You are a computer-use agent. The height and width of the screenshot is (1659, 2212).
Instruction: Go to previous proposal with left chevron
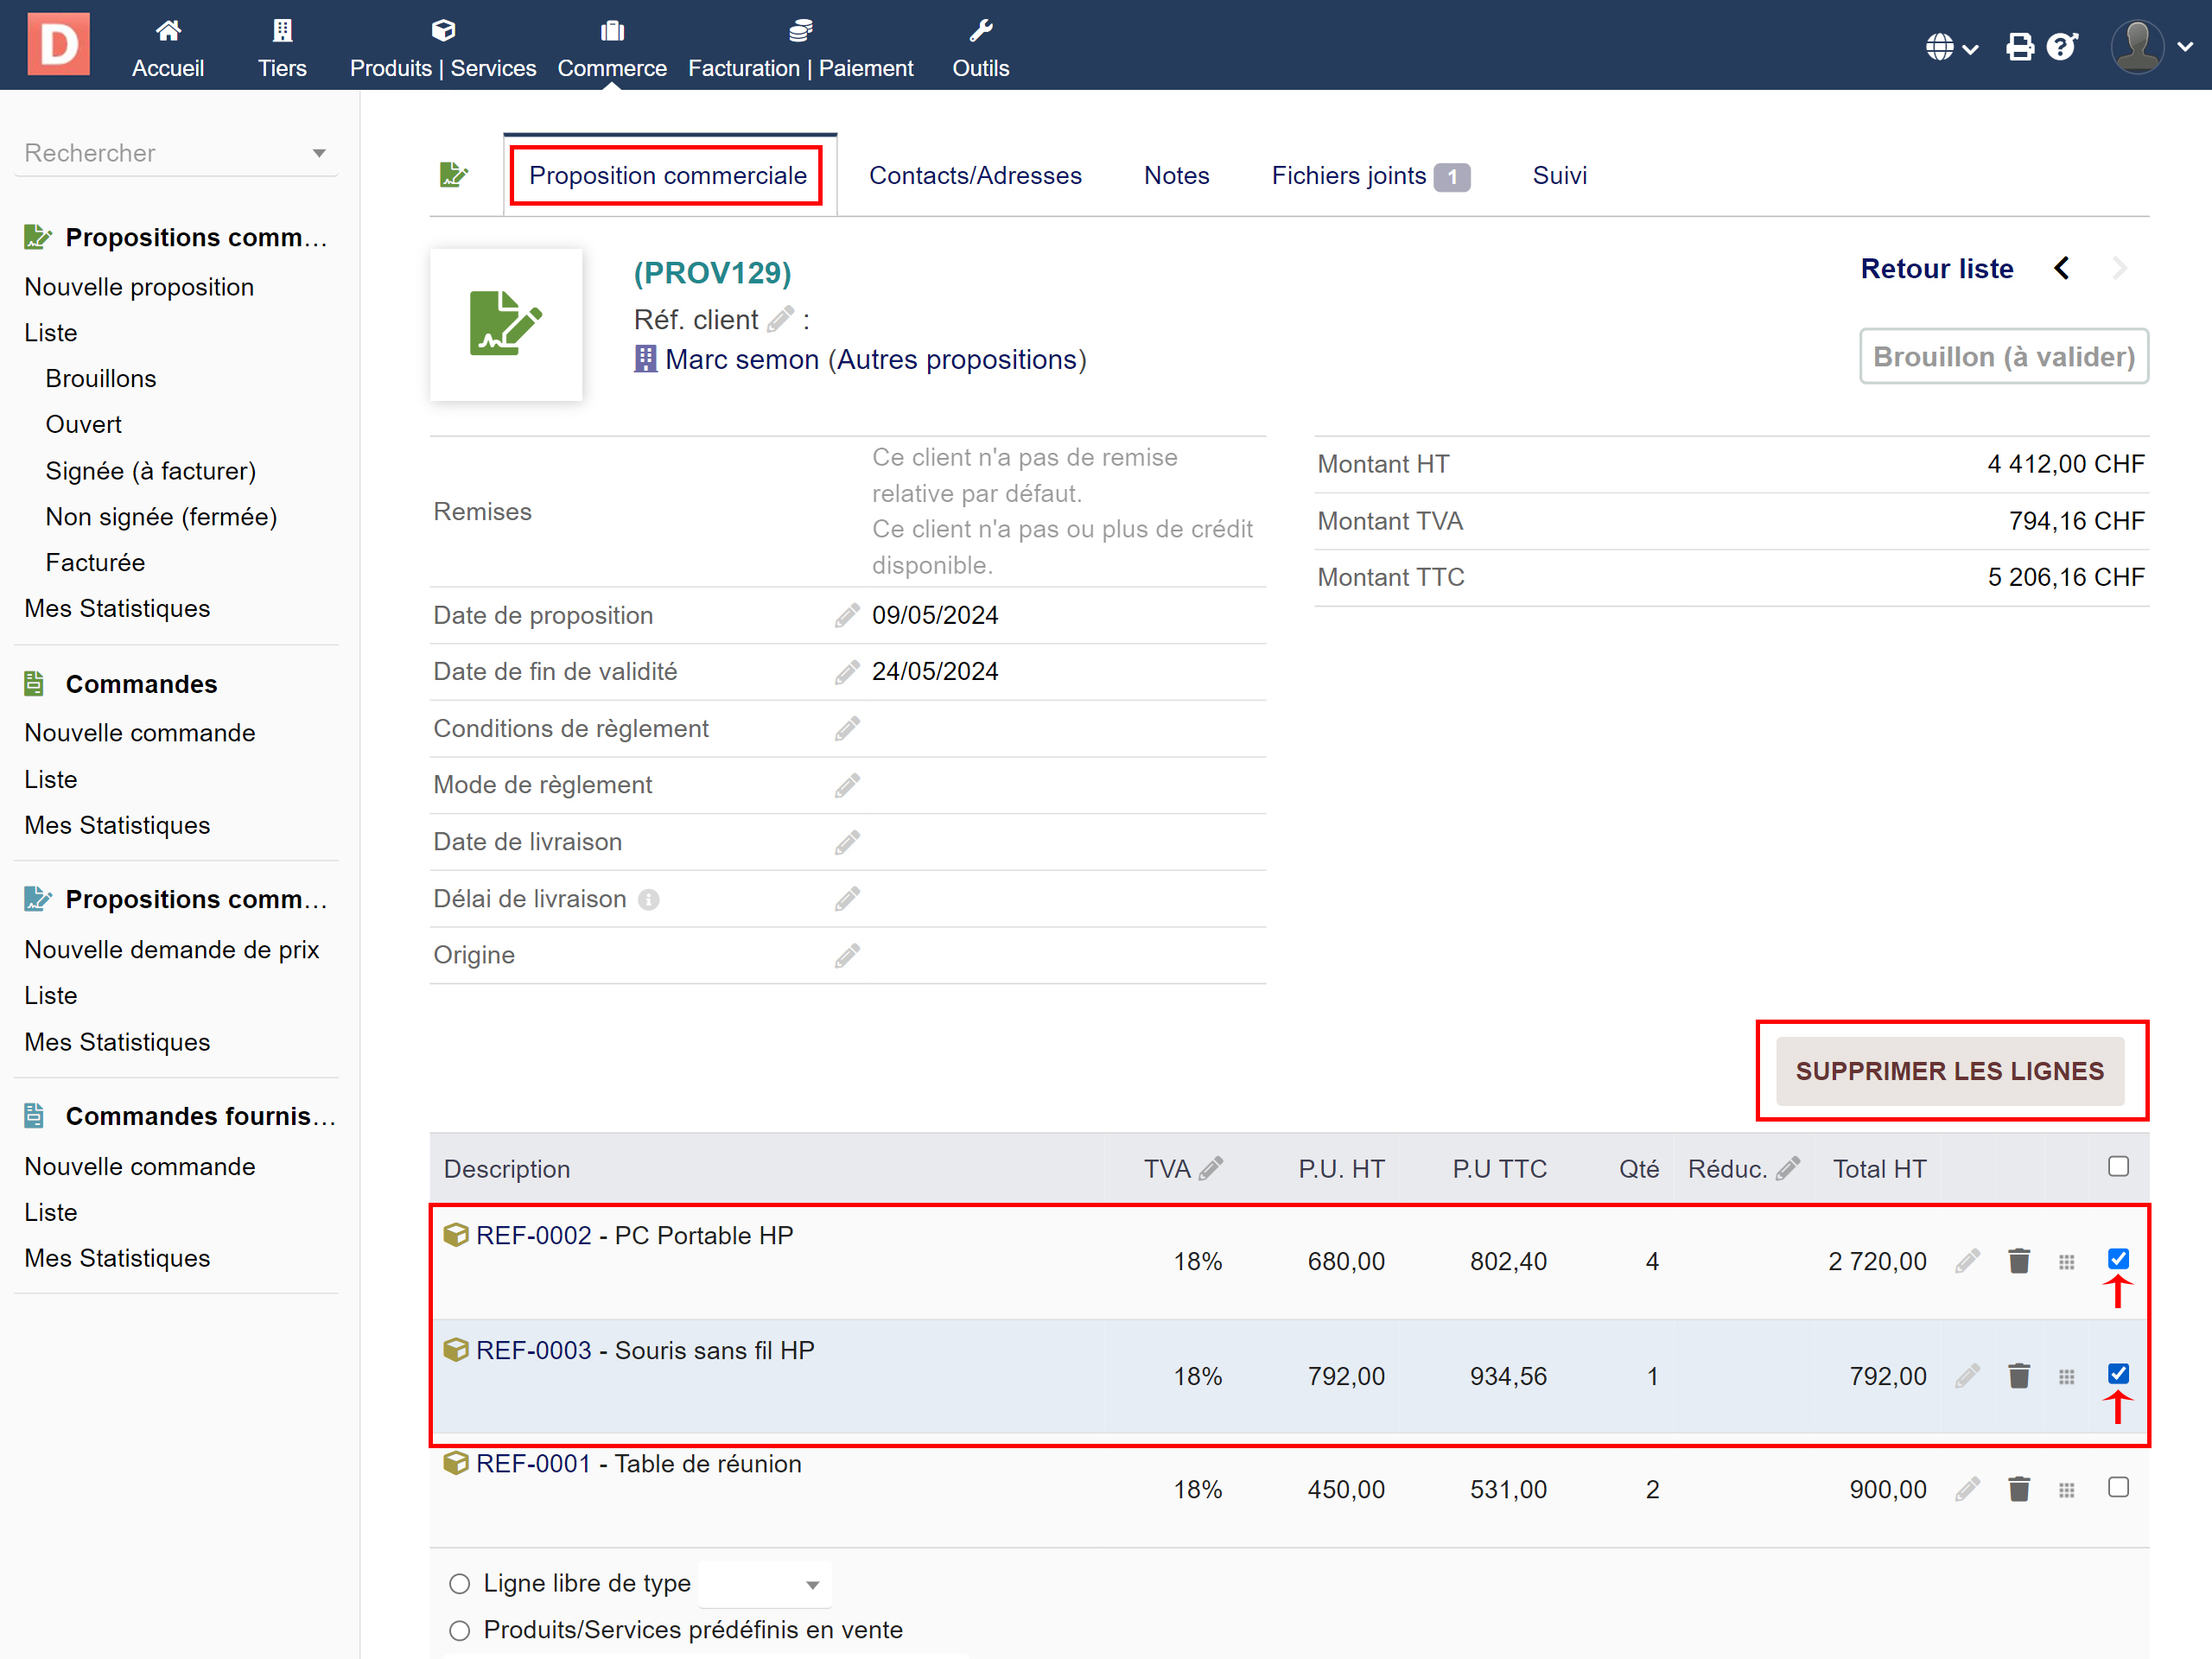pos(2061,268)
